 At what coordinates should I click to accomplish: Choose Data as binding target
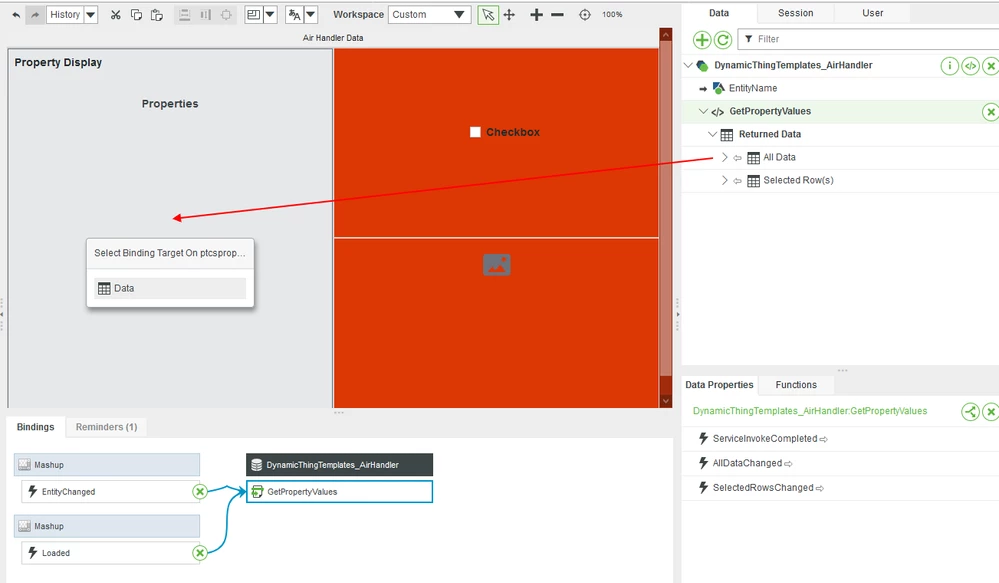coord(170,288)
